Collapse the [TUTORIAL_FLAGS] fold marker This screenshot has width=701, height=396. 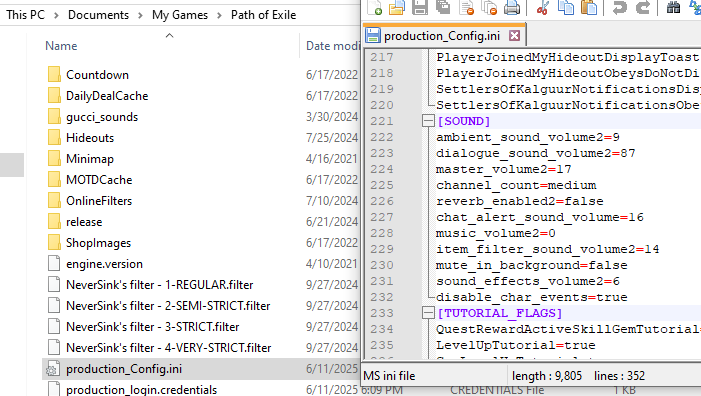428,313
